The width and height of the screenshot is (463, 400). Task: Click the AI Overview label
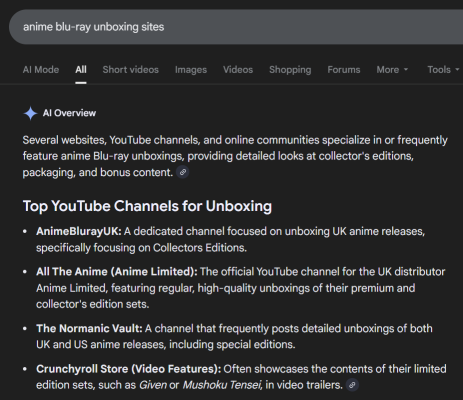(69, 113)
